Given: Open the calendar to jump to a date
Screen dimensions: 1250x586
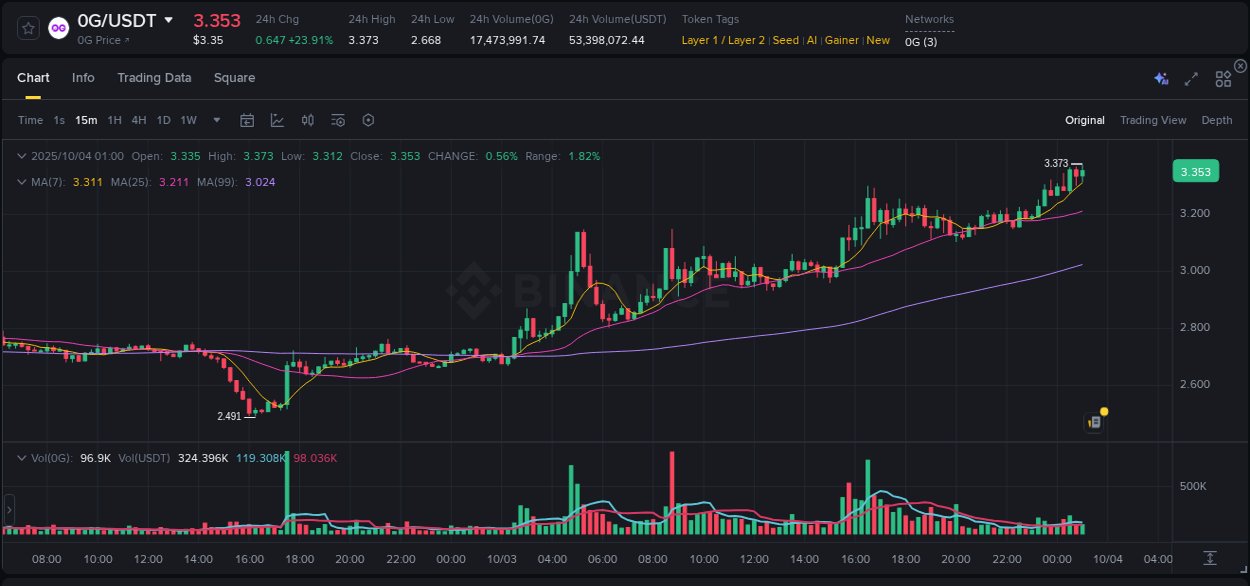Looking at the screenshot, I should coord(247,120).
